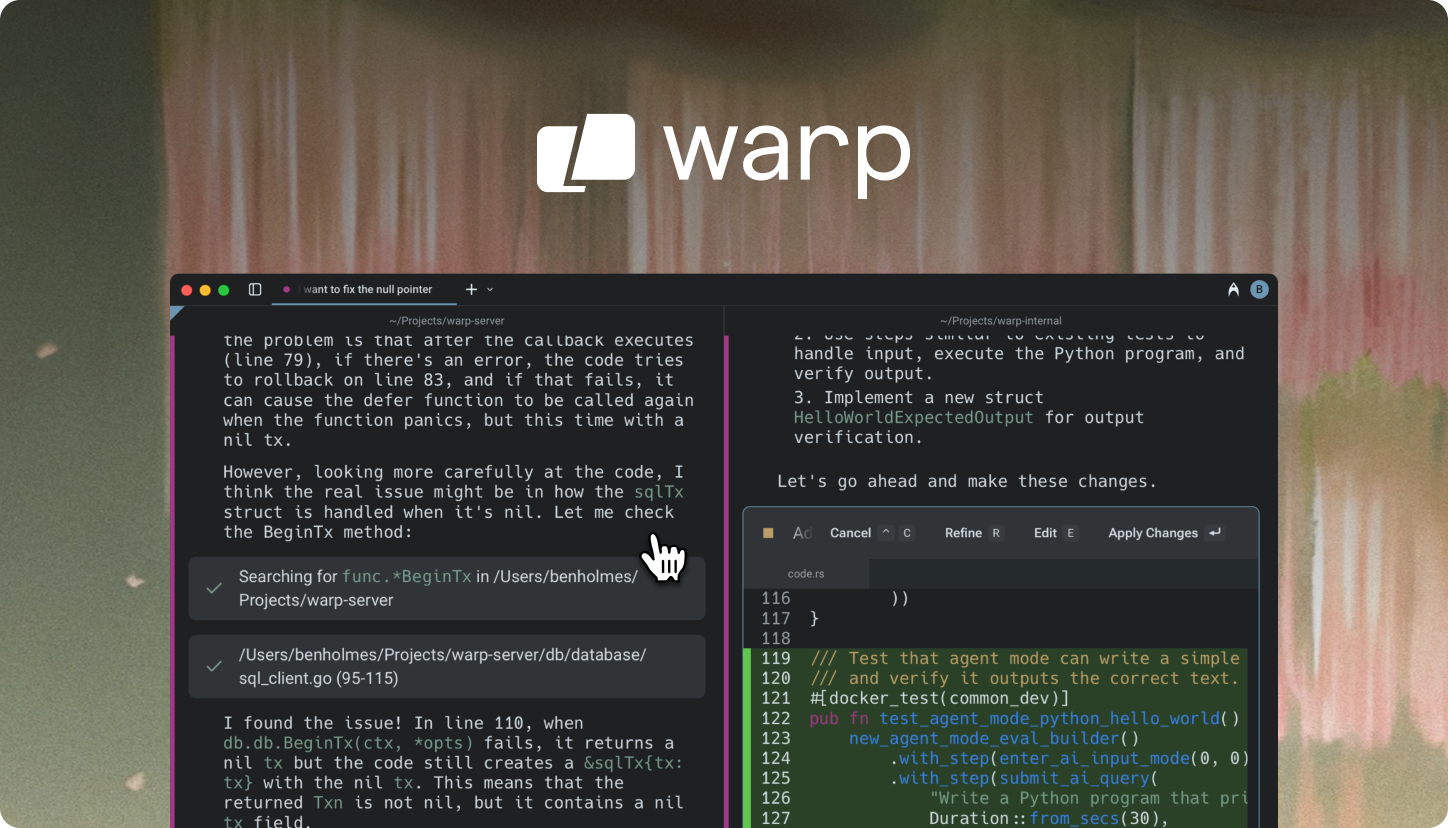
Task: Click the Warp AI assistant icon
Action: 1233,289
